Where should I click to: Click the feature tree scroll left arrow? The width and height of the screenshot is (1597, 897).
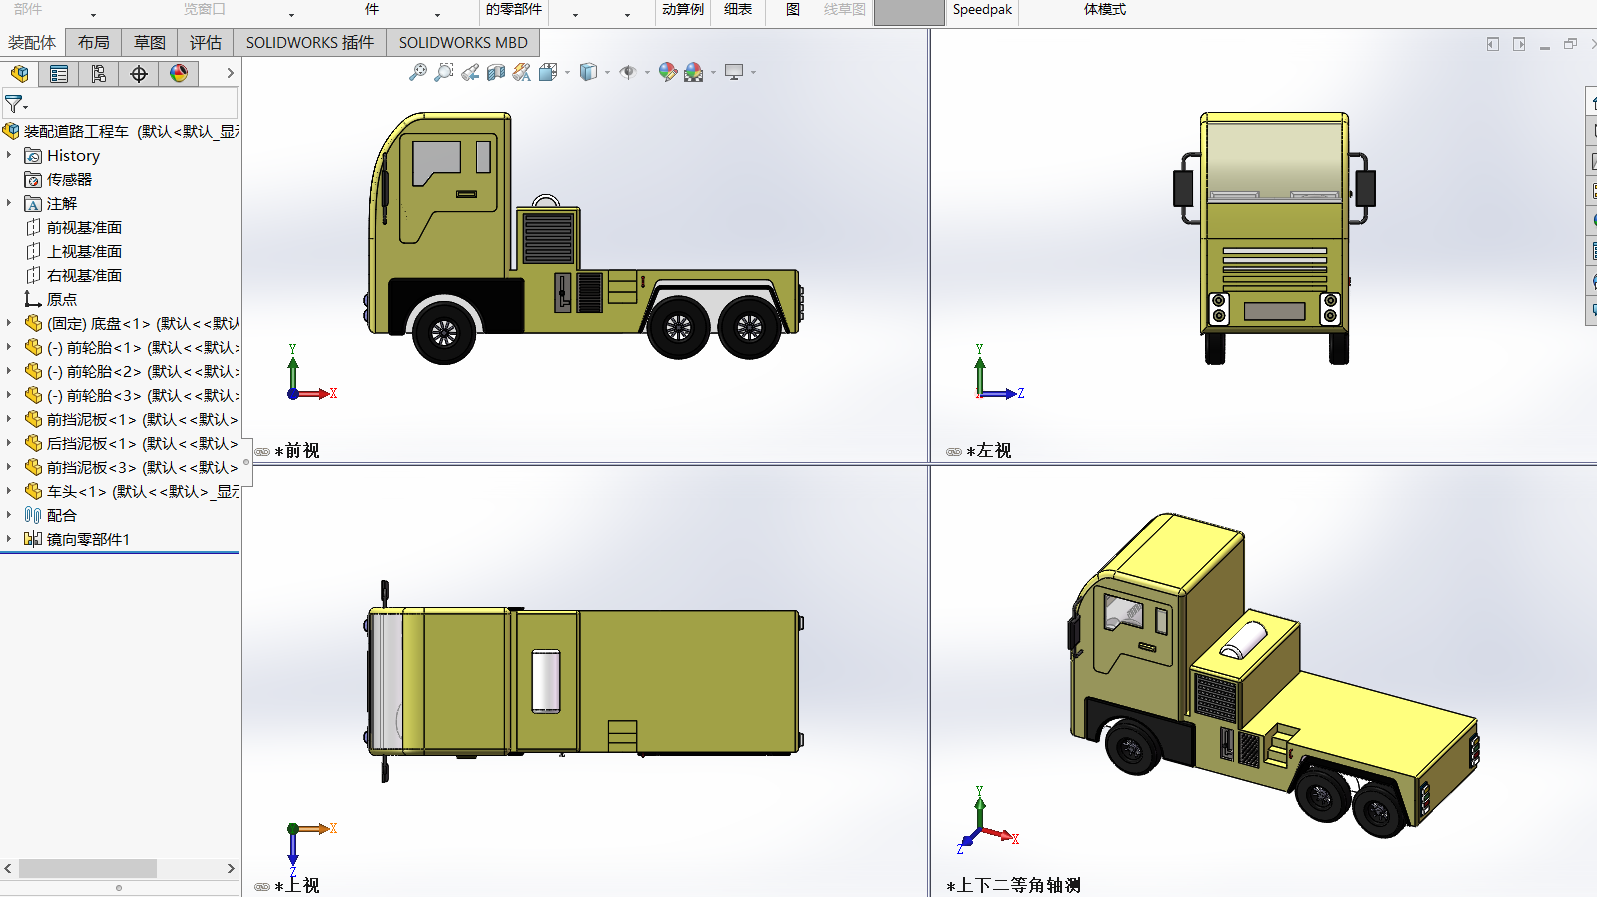point(8,868)
